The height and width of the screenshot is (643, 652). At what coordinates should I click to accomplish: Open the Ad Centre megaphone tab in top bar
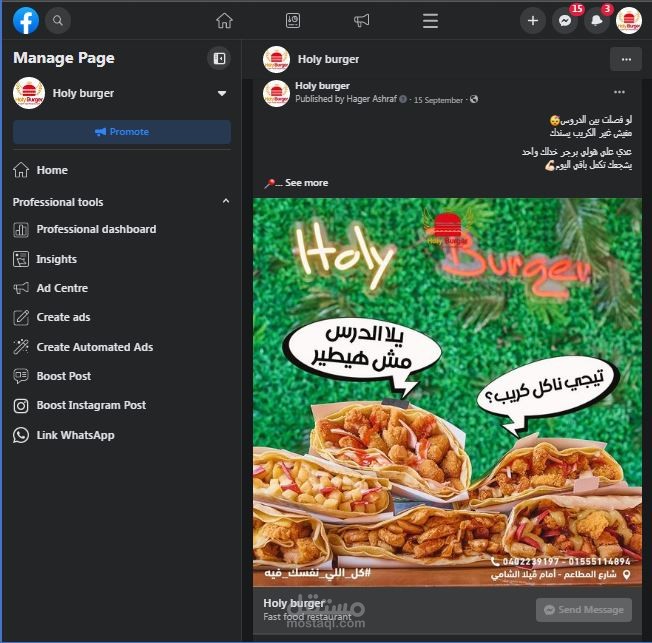point(361,20)
